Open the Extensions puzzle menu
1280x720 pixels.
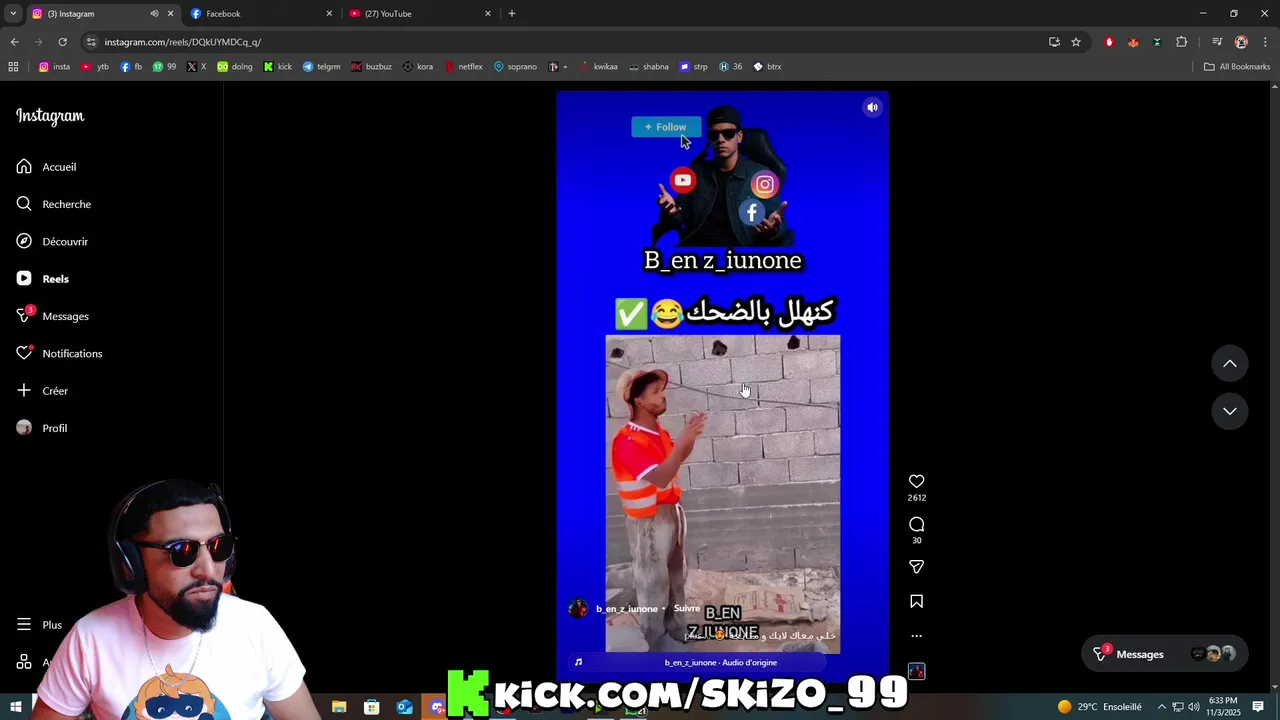coord(1181,42)
